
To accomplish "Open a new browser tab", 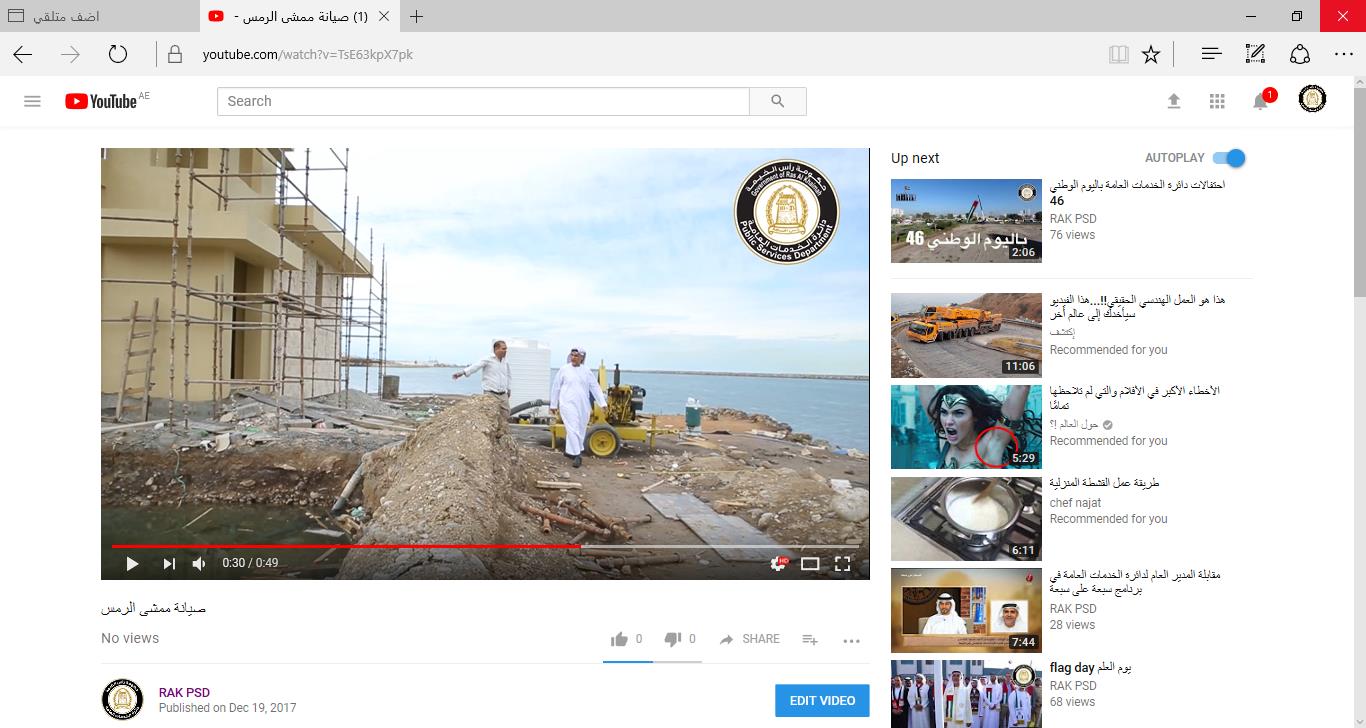I will [x=417, y=16].
